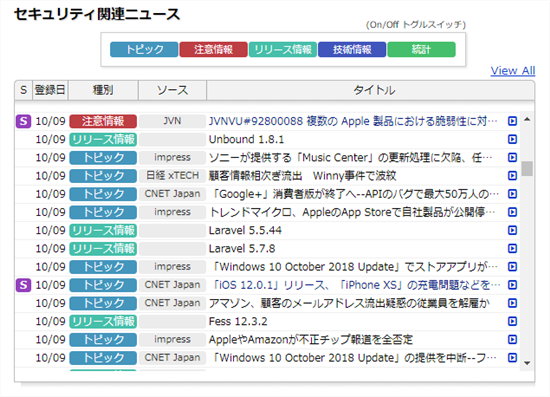The image size is (550, 397).
Task: Click the news list scrollbar thumb
Action: pyautogui.click(x=527, y=168)
